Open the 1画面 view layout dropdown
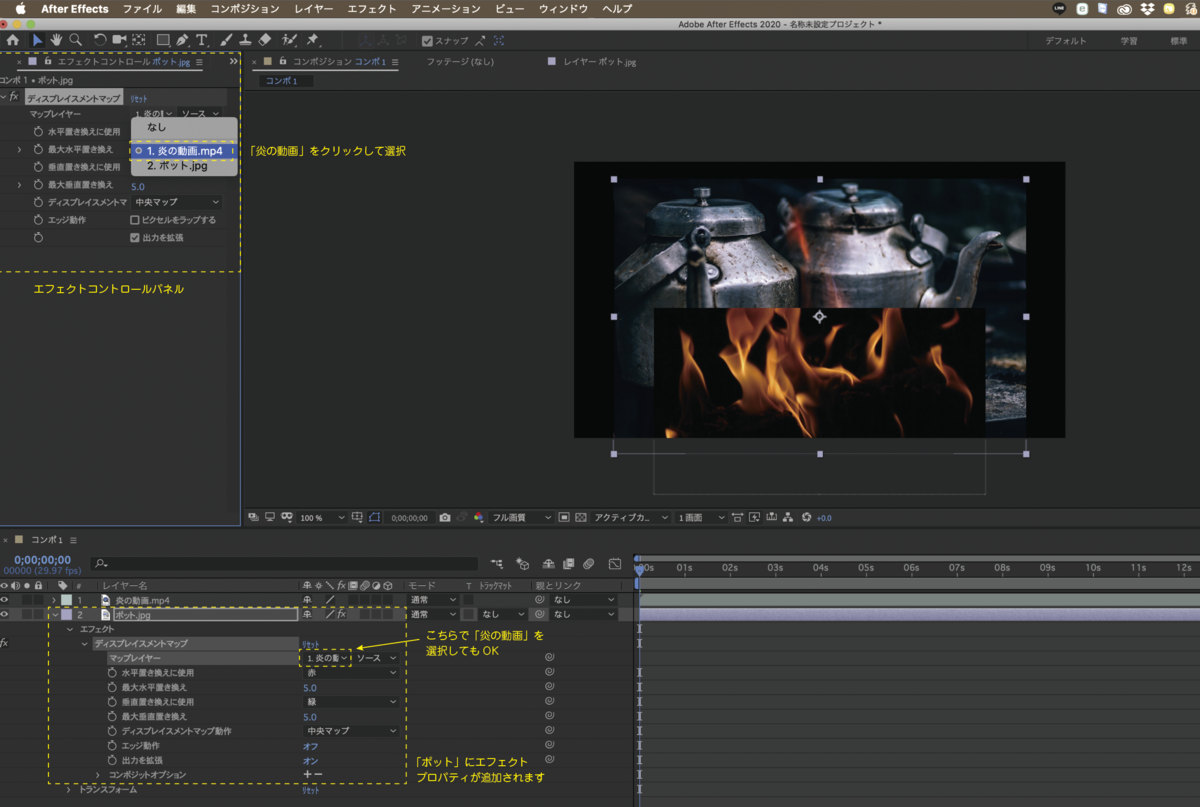The image size is (1200, 807). pyautogui.click(x=701, y=518)
